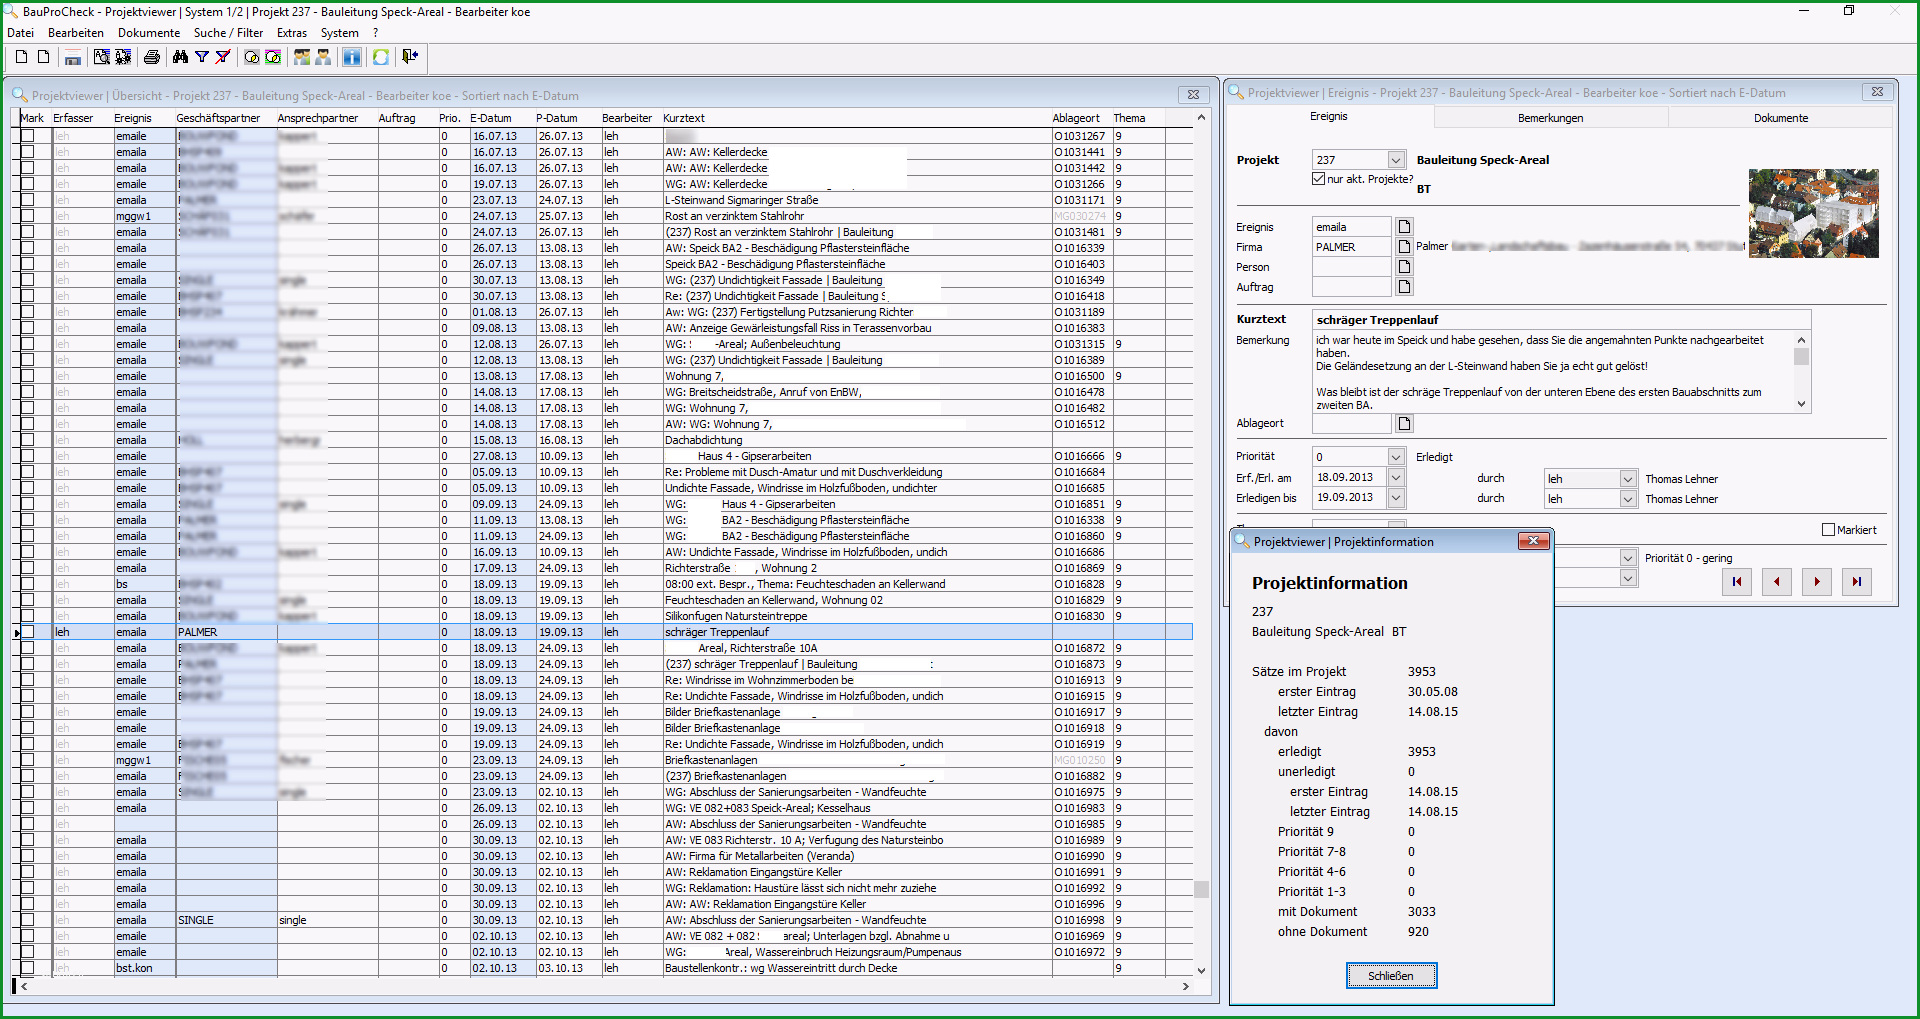Click the colored overlapping circles icon
The width and height of the screenshot is (1920, 1019).
[x=273, y=57]
